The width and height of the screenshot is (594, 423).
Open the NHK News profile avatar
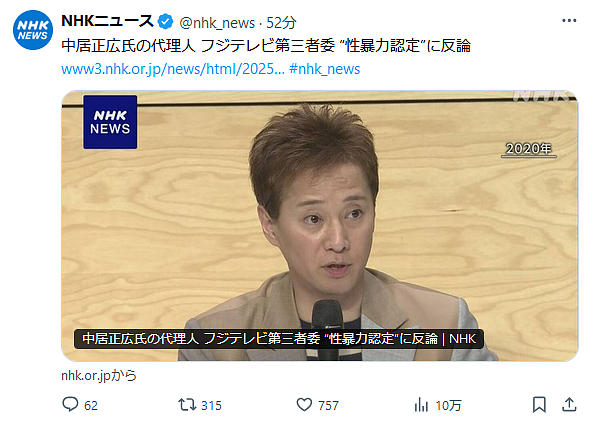[x=33, y=30]
